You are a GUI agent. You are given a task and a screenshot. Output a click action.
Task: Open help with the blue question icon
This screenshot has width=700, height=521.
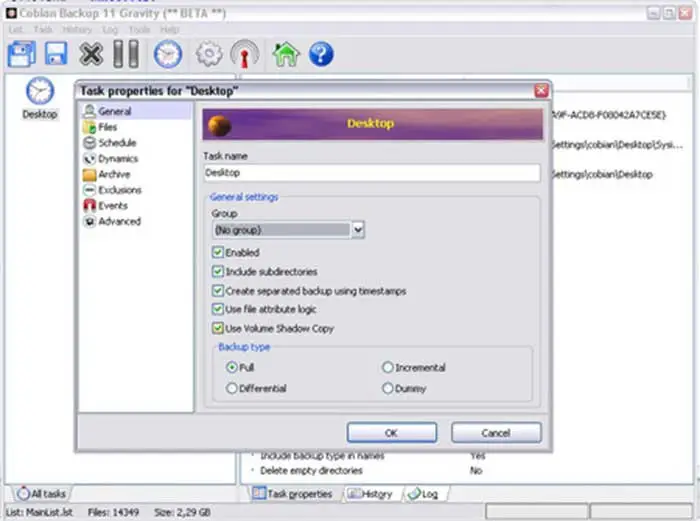[x=321, y=54]
